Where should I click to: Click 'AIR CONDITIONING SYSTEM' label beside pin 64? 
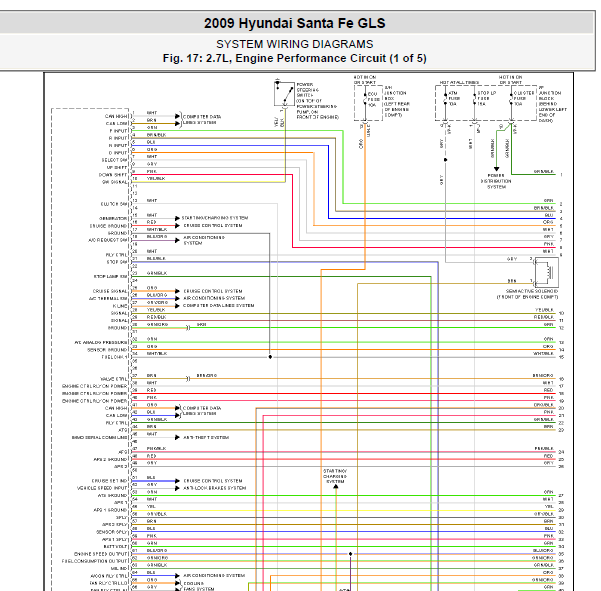[x=214, y=576]
